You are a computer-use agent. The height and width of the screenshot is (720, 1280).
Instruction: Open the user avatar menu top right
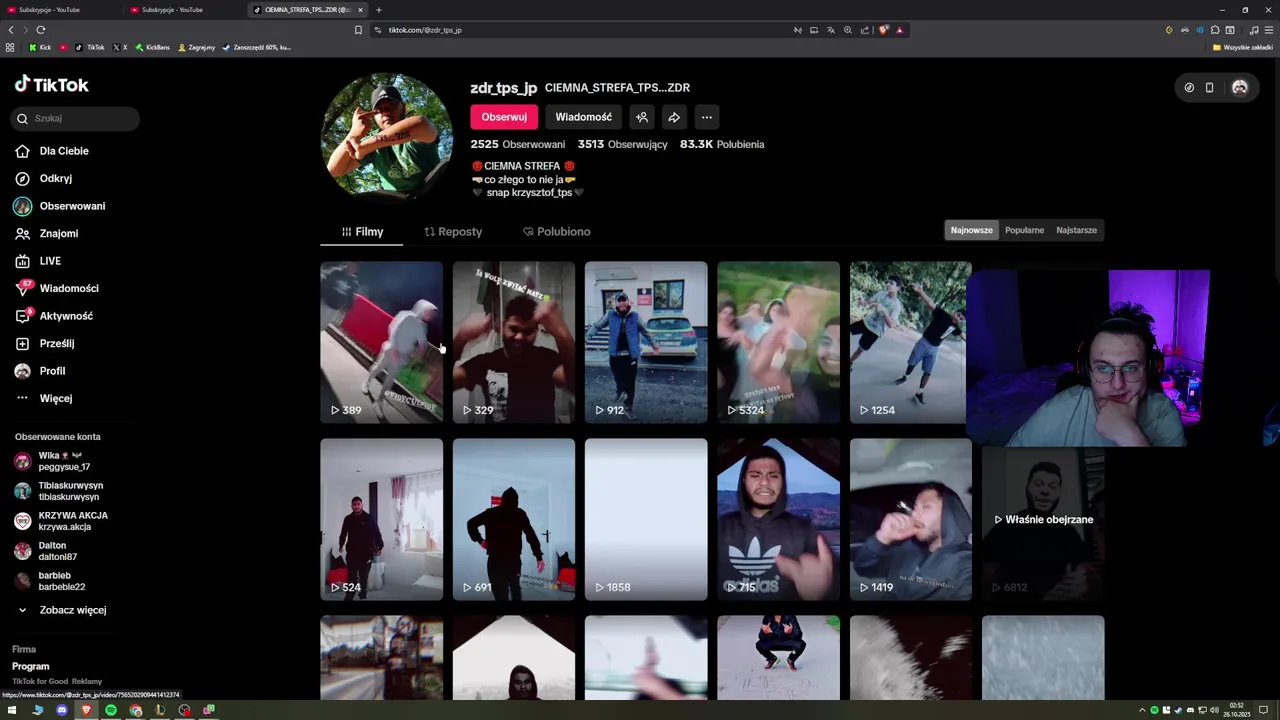click(1240, 87)
